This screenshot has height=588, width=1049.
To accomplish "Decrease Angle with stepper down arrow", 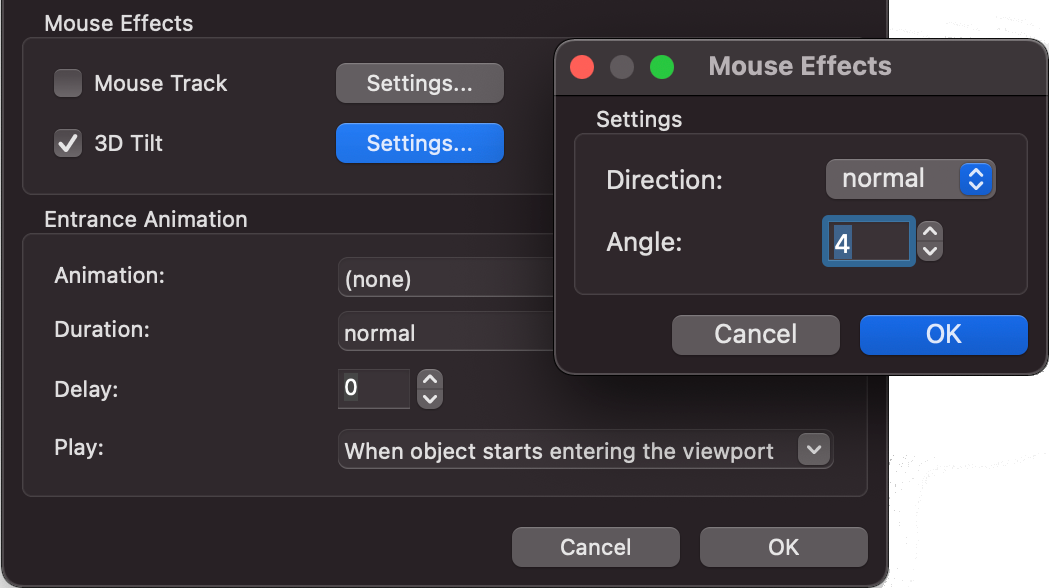I will tap(930, 251).
